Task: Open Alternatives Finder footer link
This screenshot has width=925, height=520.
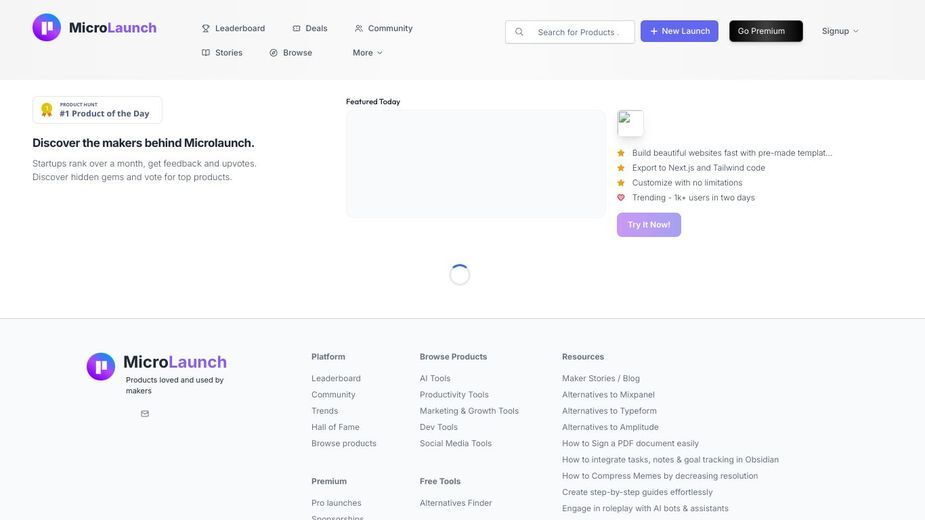Action: coord(455,503)
